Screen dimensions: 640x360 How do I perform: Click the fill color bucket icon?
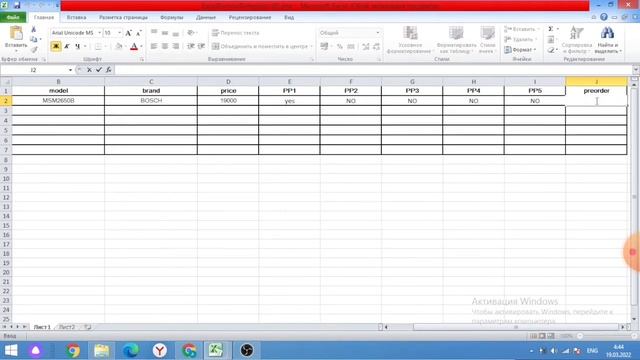tap(118, 47)
